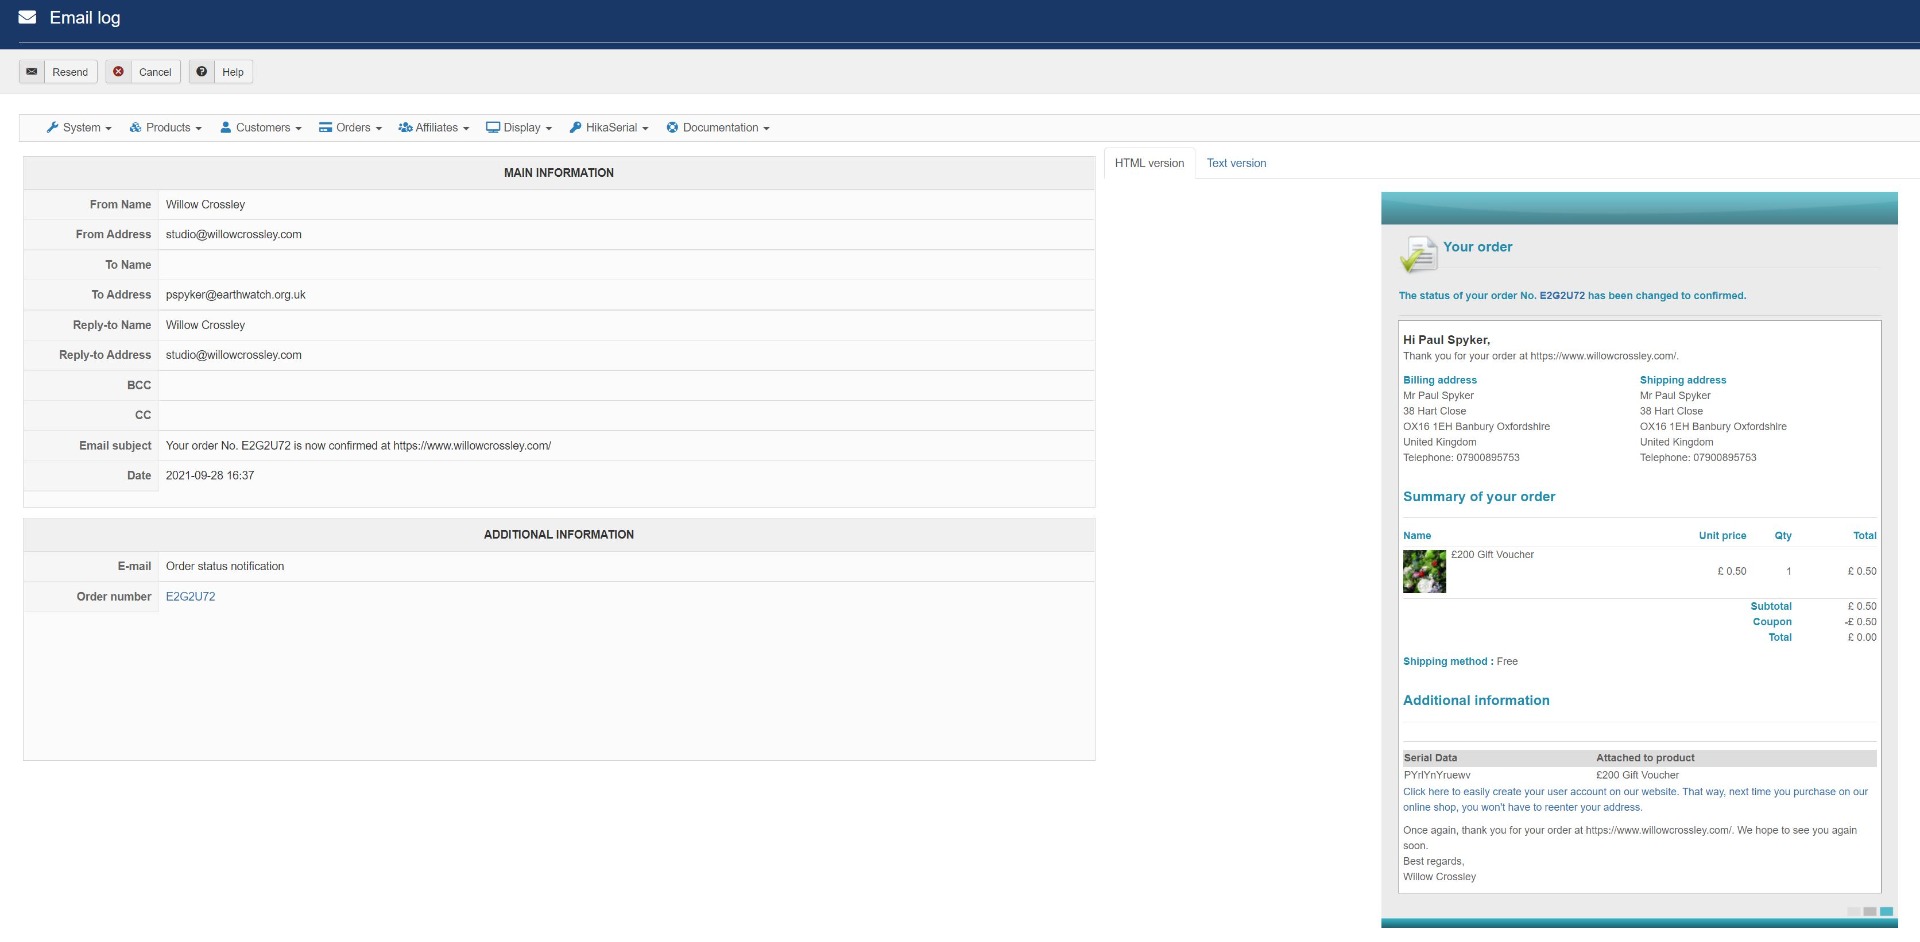Image resolution: width=1920 pixels, height=942 pixels.
Task: Expand the Products menu
Action: pyautogui.click(x=165, y=127)
